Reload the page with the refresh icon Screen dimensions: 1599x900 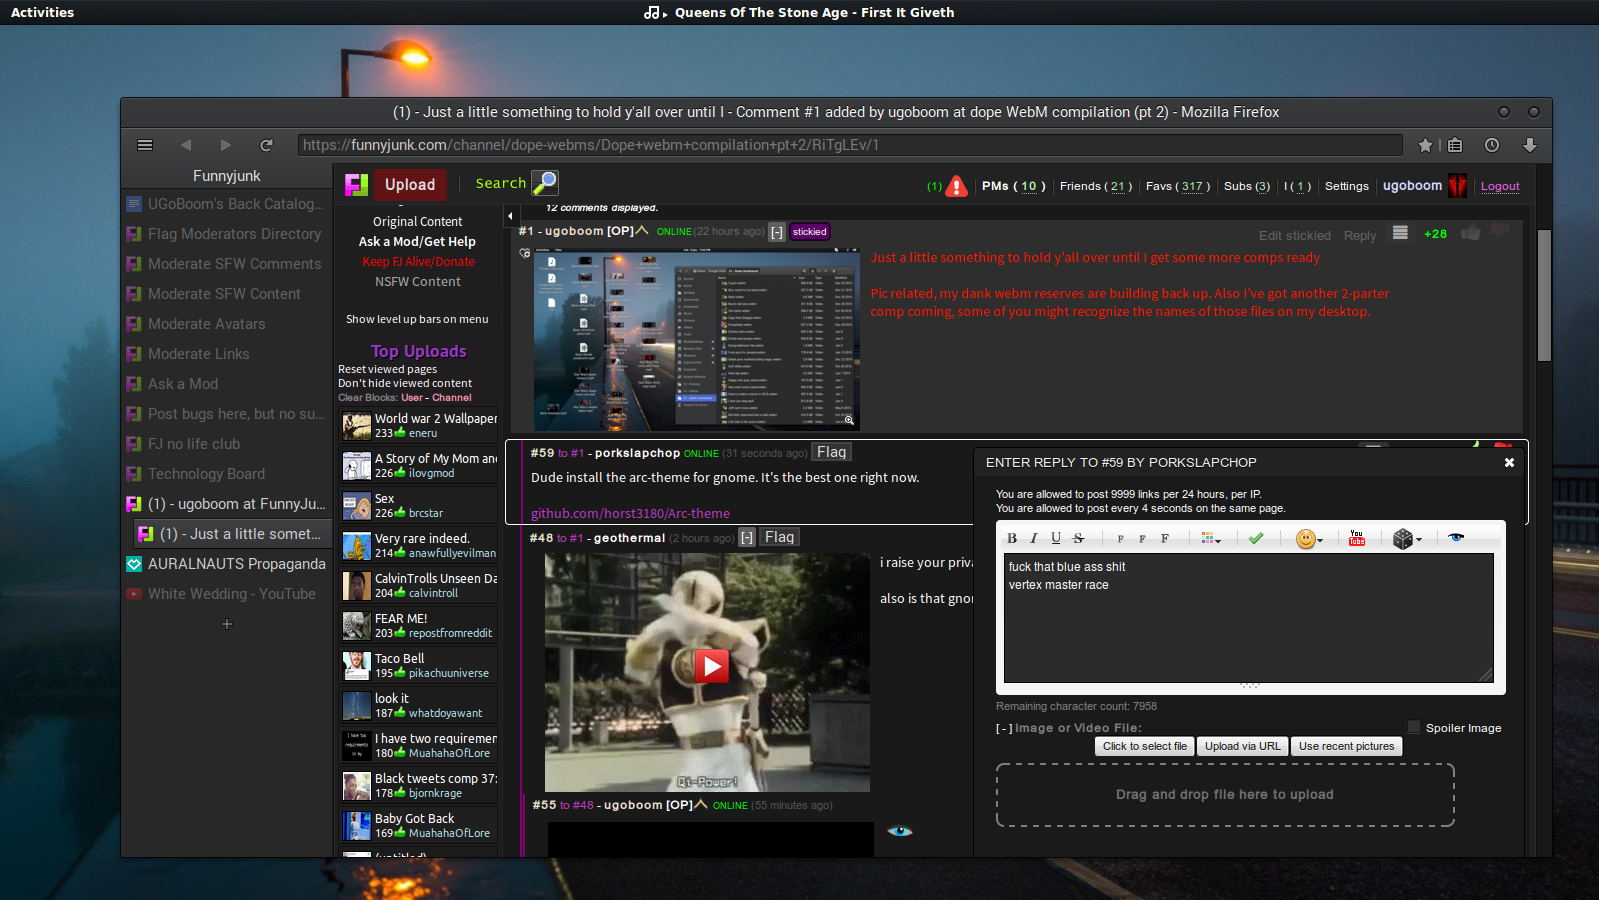point(266,145)
